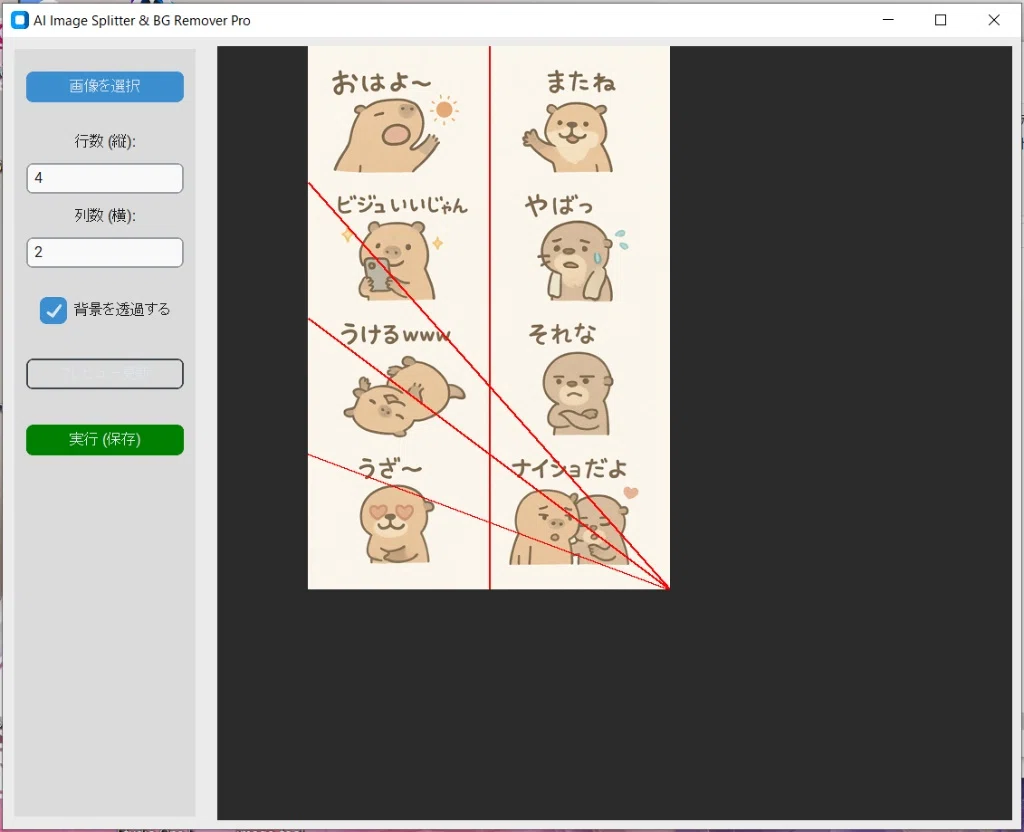
Task: Click the うけるwww sticker in preview
Action: [x=402, y=379]
